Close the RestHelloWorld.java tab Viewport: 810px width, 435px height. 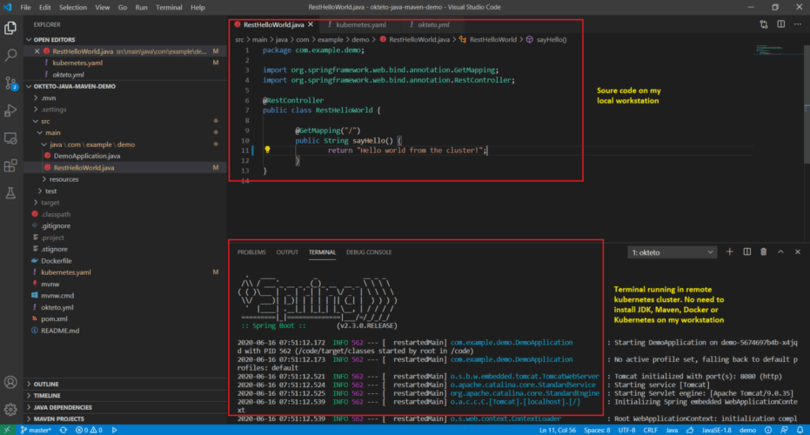coord(310,24)
